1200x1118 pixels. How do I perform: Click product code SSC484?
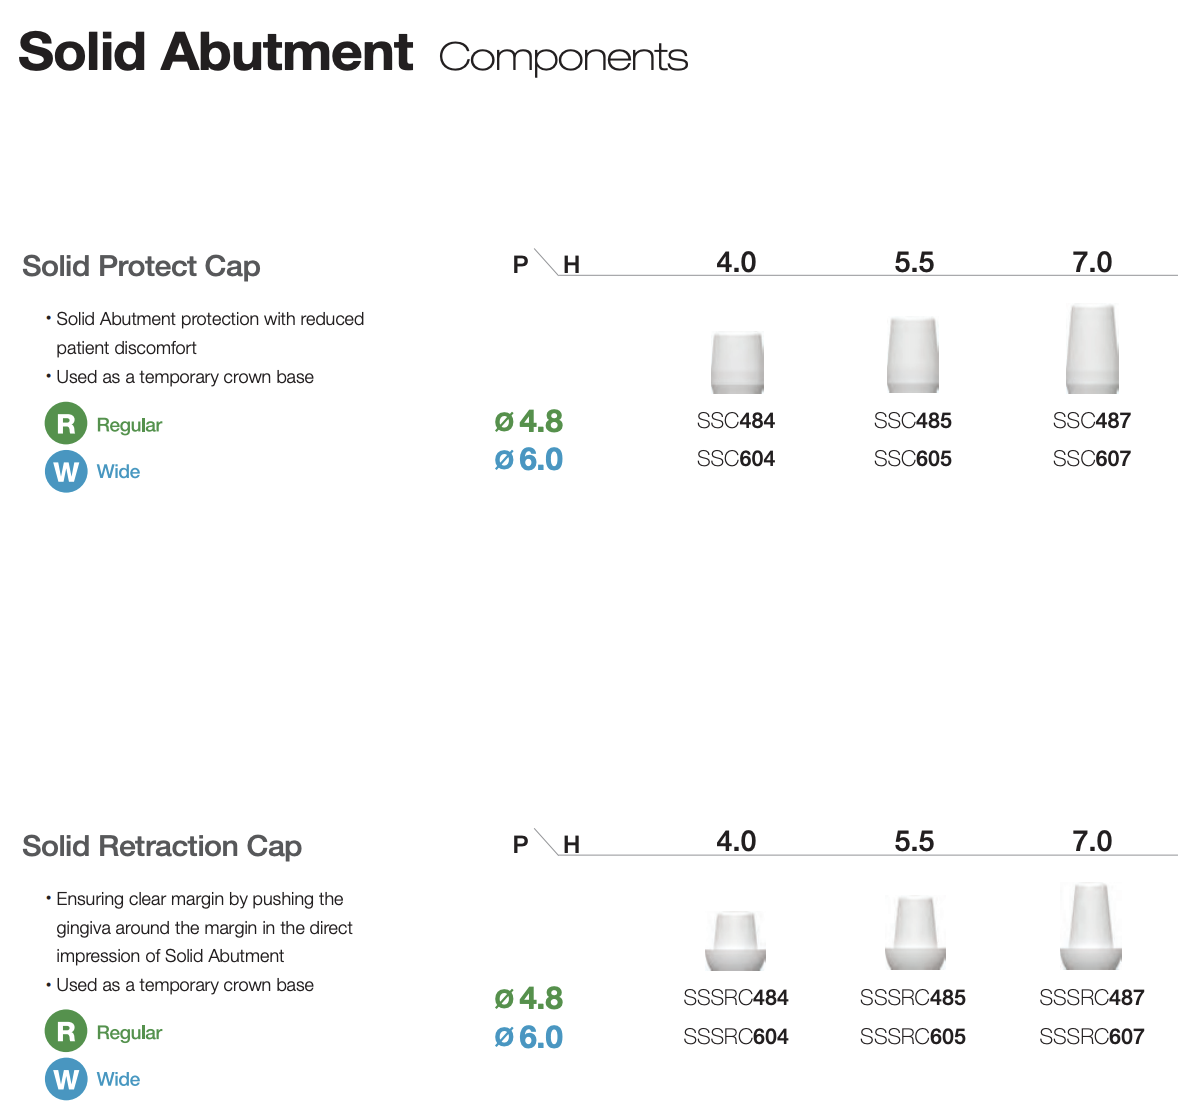point(736,421)
